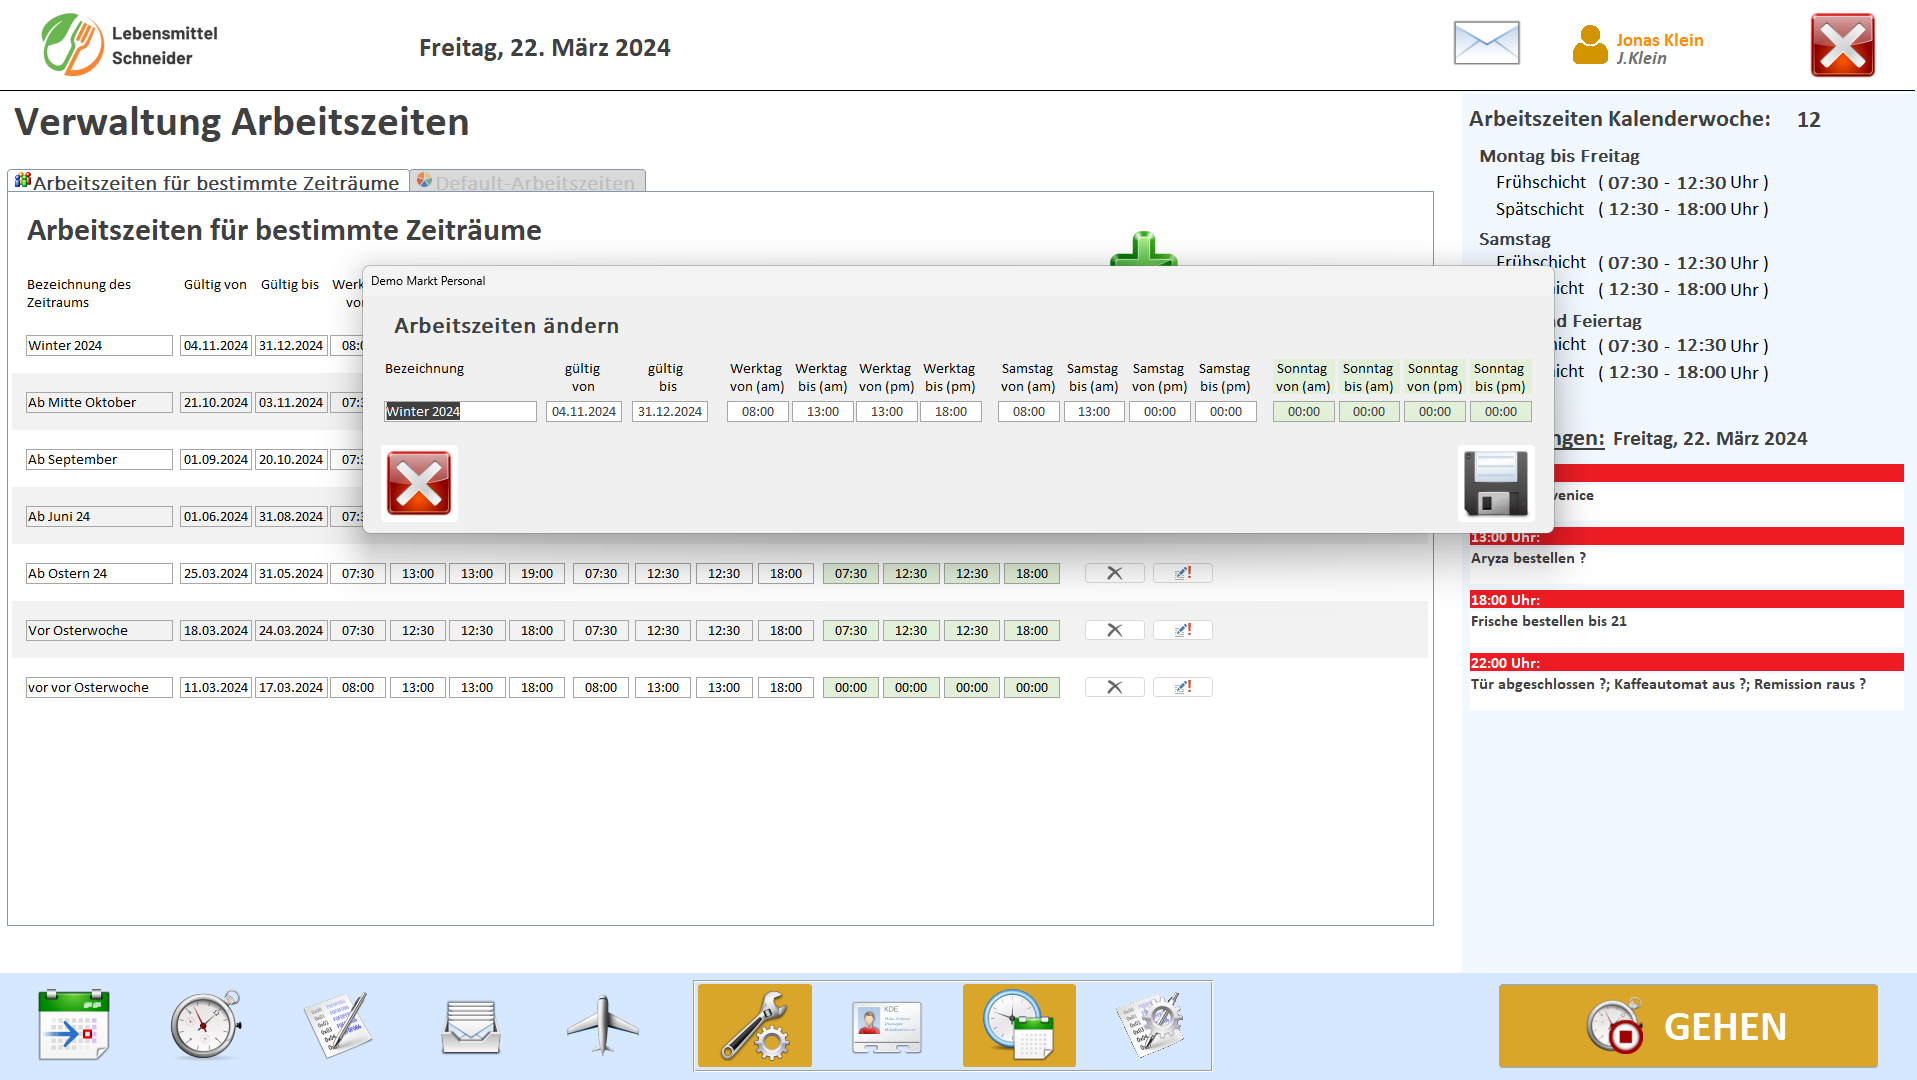This screenshot has width=1917, height=1080.
Task: Select Arbeitszeiten für bestimmte Zeiträume tab
Action: click(x=208, y=182)
